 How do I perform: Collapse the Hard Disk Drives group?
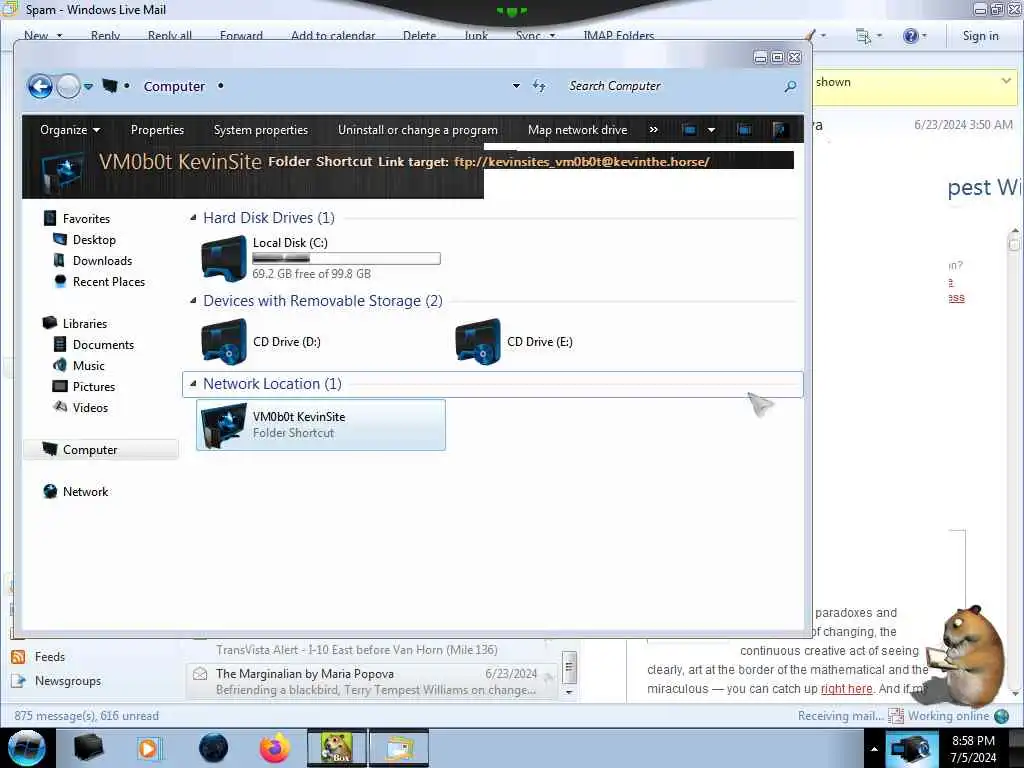click(193, 217)
